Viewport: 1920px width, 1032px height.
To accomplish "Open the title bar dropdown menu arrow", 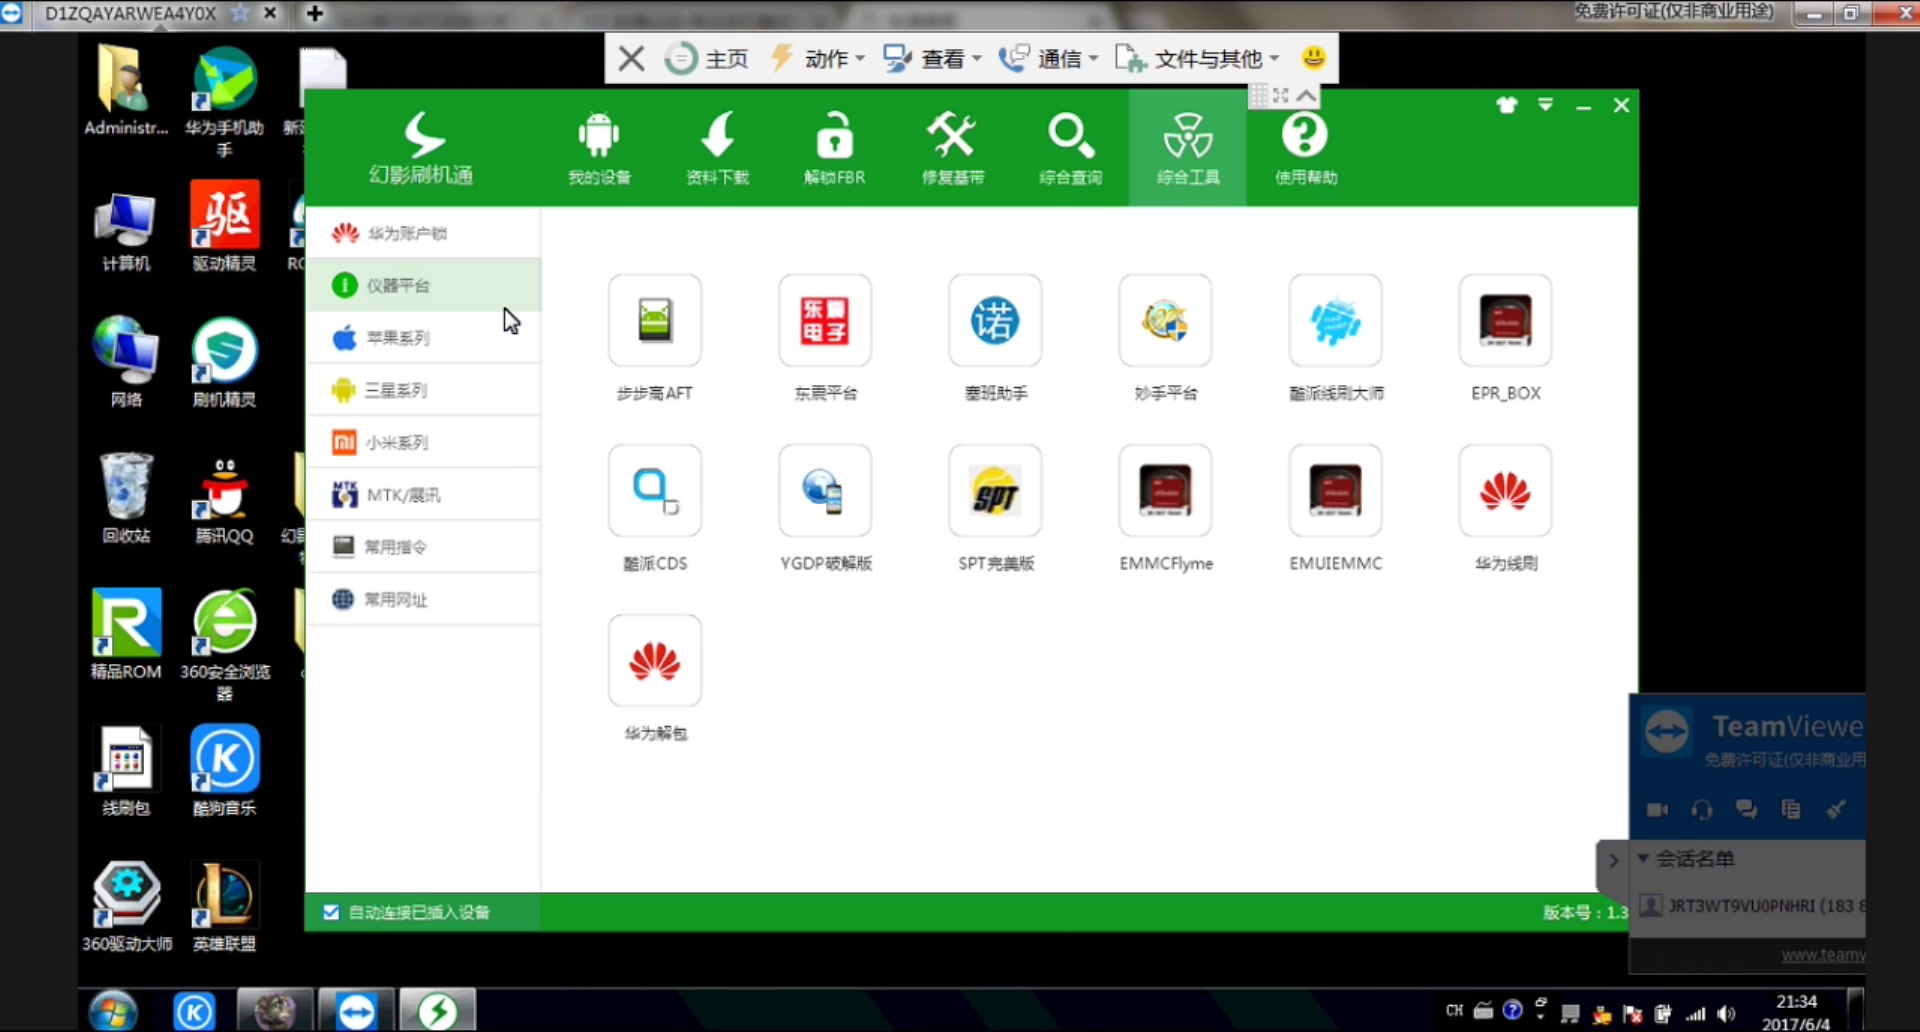I will 1546,105.
